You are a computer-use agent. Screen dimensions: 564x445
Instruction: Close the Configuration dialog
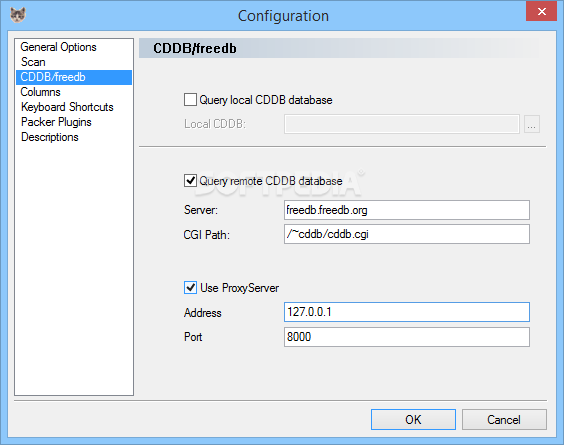(x=541, y=12)
